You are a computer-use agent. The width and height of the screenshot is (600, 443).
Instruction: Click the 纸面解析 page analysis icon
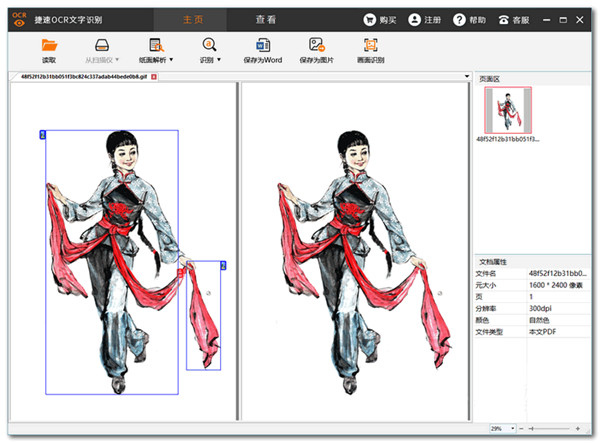(155, 45)
